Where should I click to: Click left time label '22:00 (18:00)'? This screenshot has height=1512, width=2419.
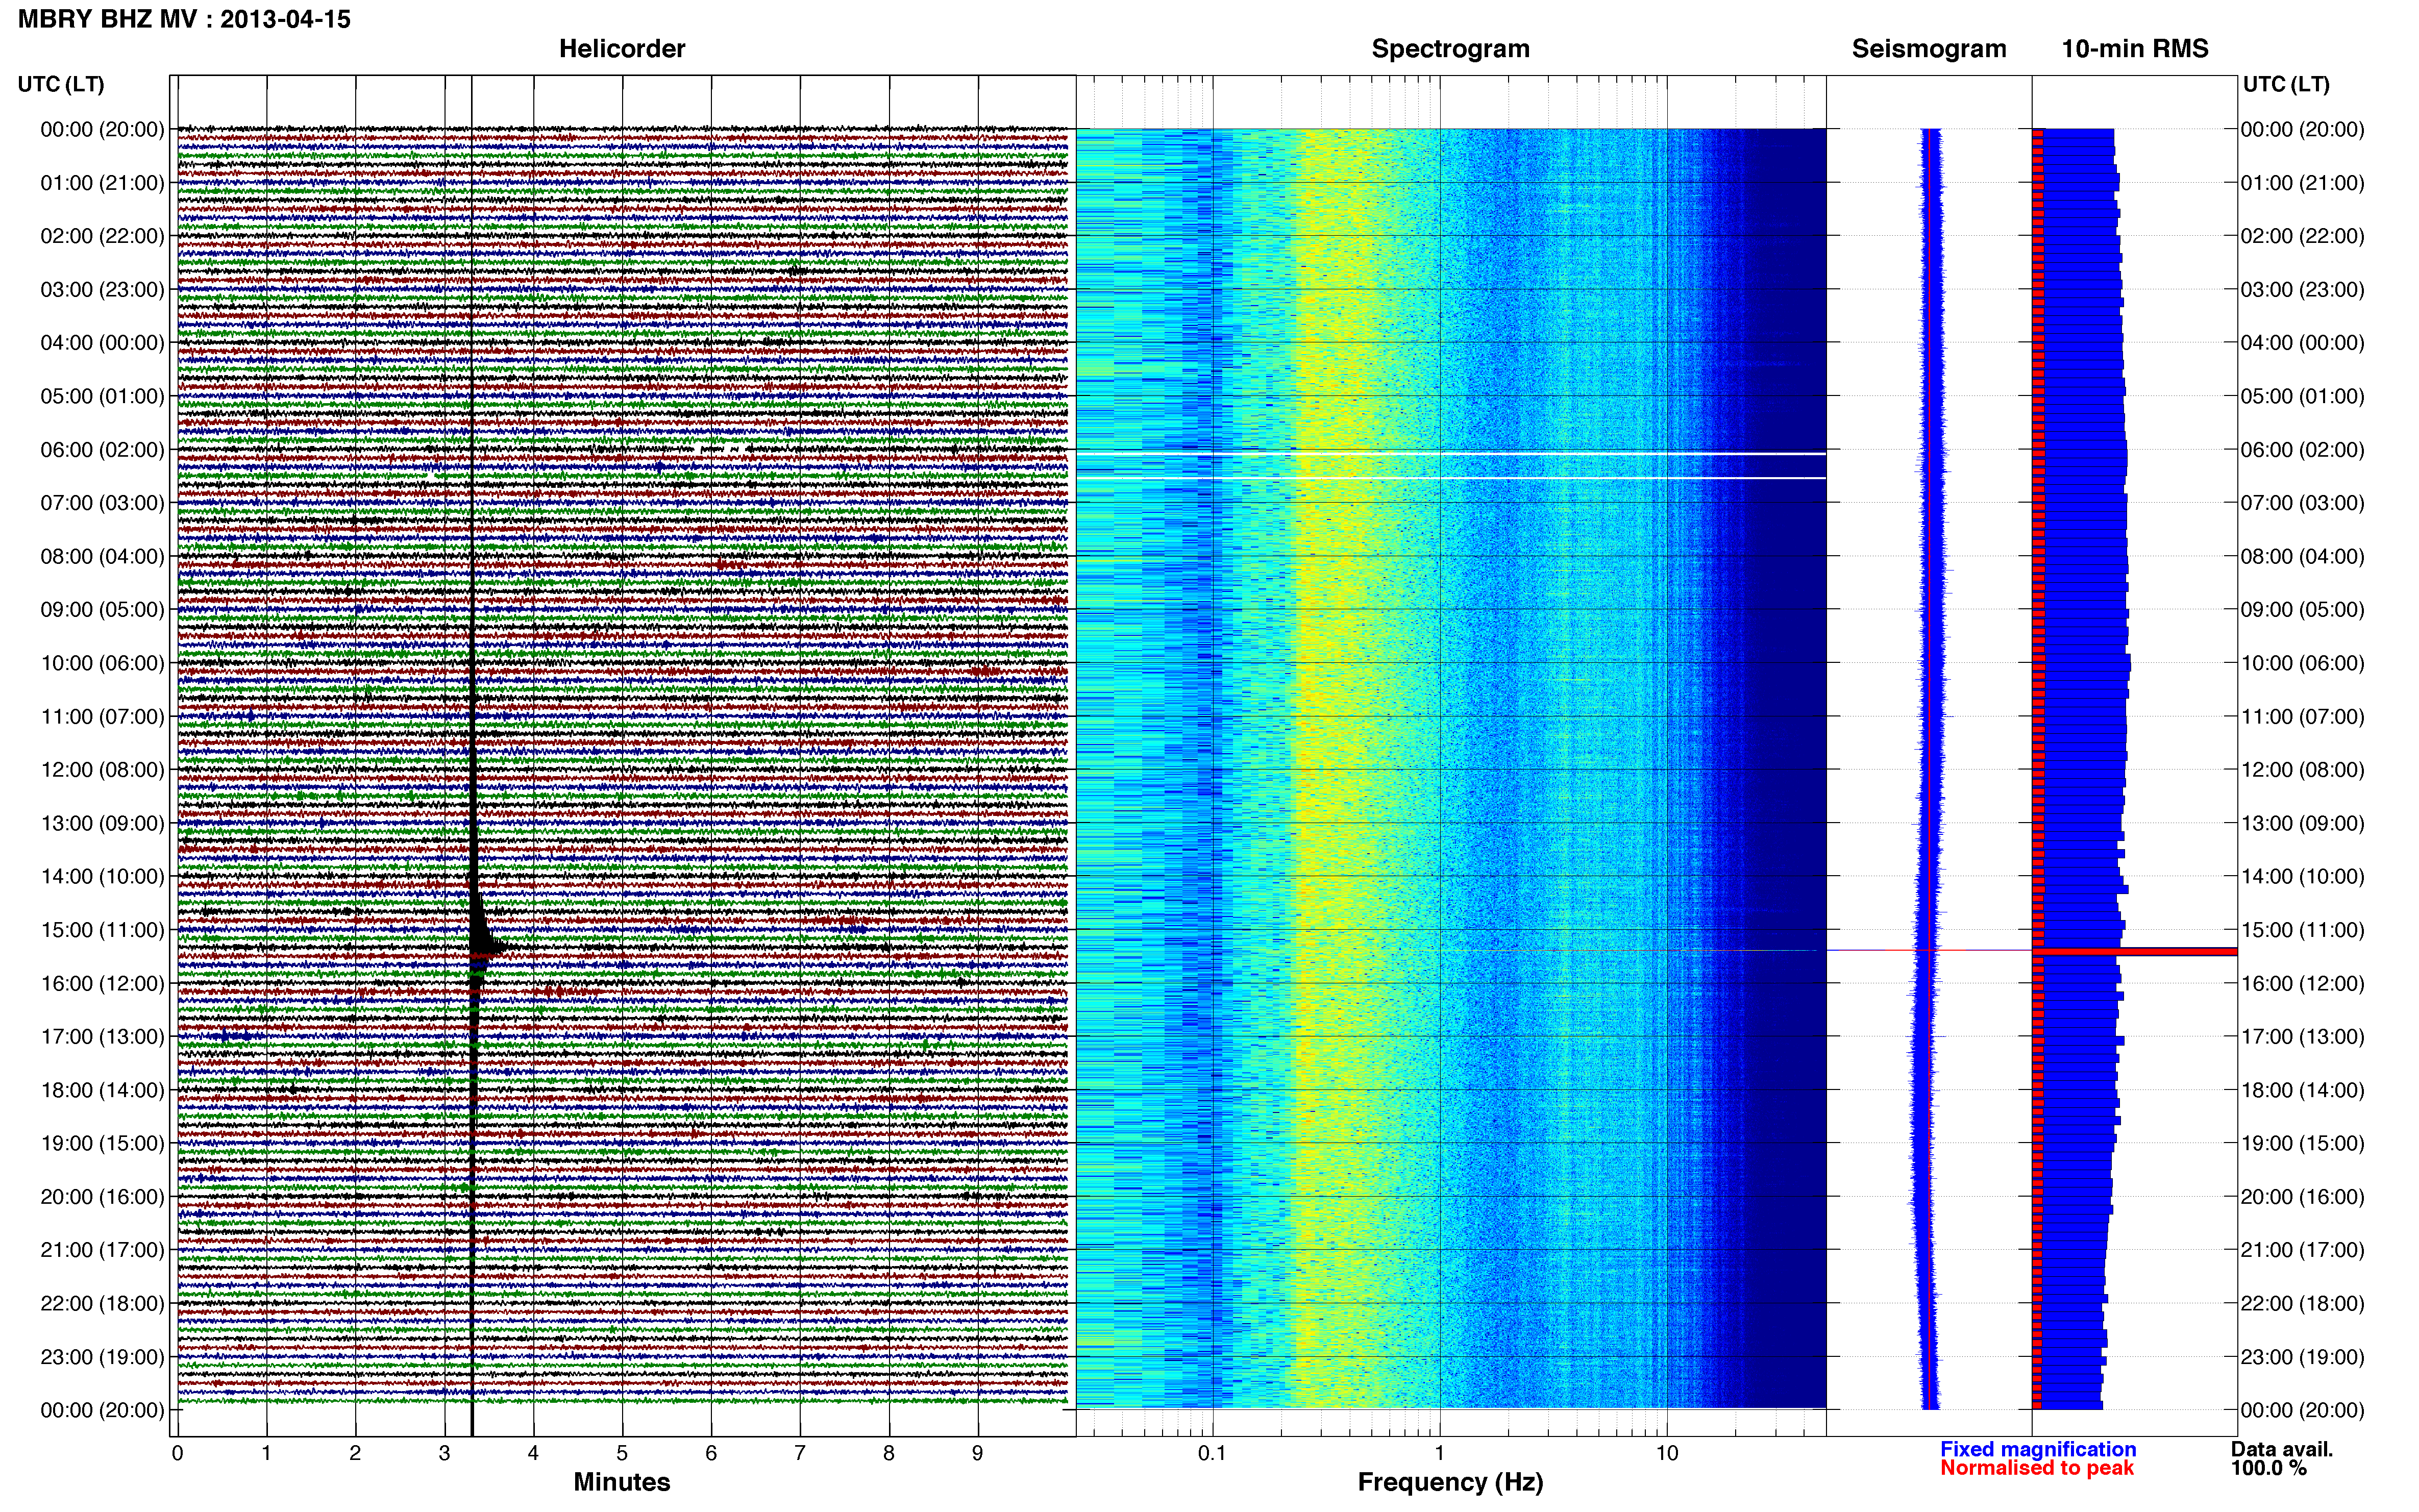[x=102, y=1303]
